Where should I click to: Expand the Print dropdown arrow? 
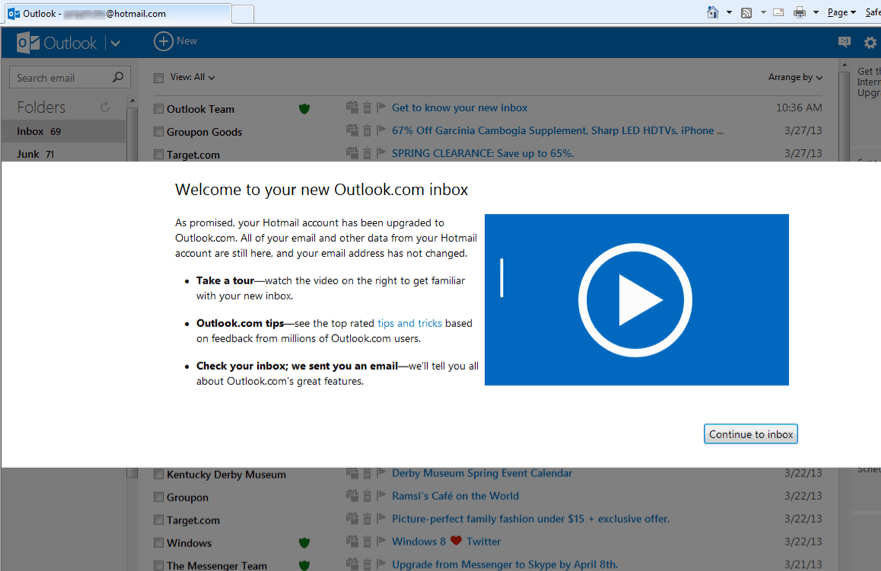tap(815, 12)
